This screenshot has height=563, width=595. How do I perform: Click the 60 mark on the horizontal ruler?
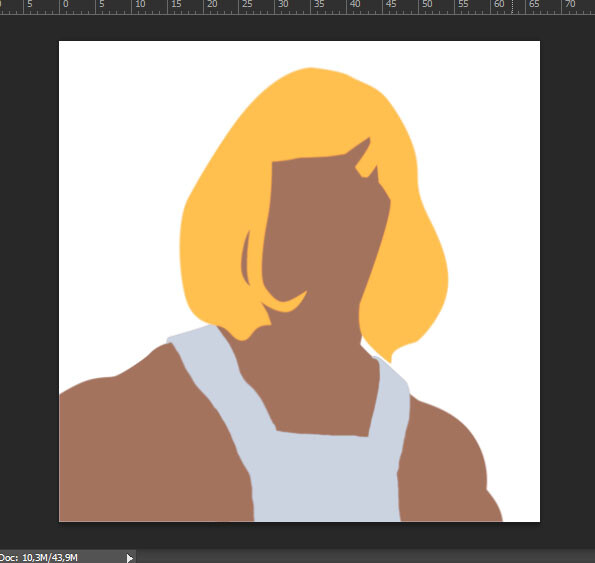499,4
